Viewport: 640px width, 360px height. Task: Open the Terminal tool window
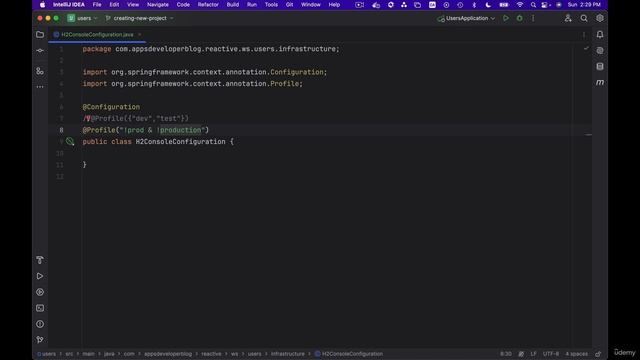pos(40,308)
